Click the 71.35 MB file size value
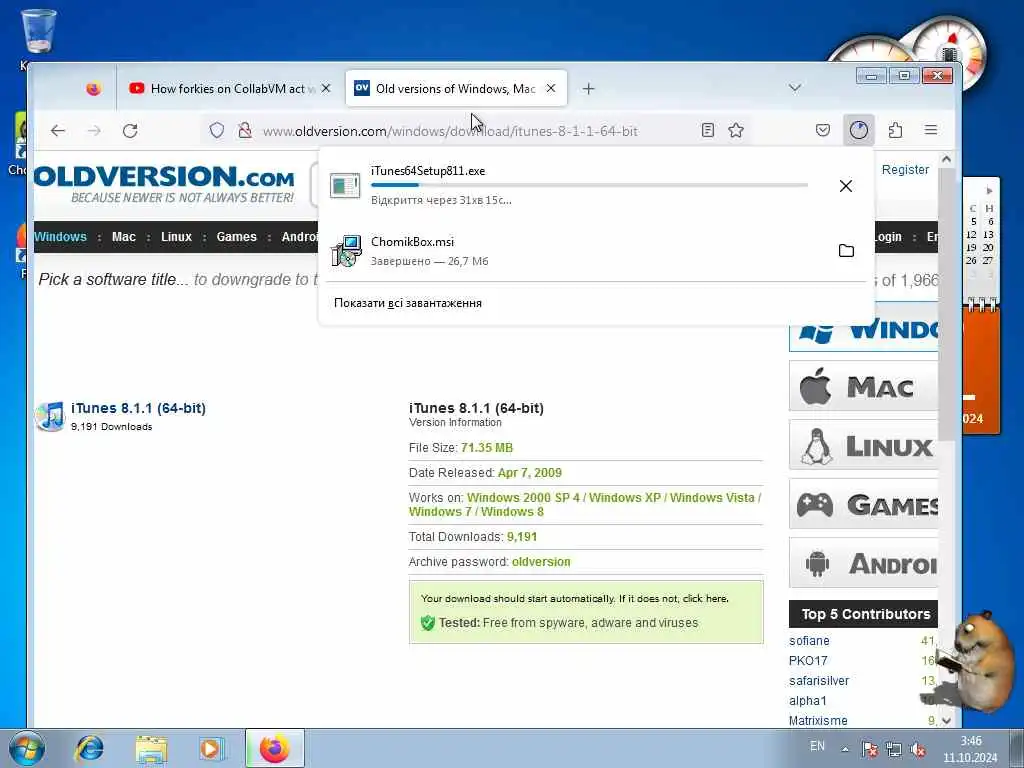1024x768 pixels. (x=487, y=447)
